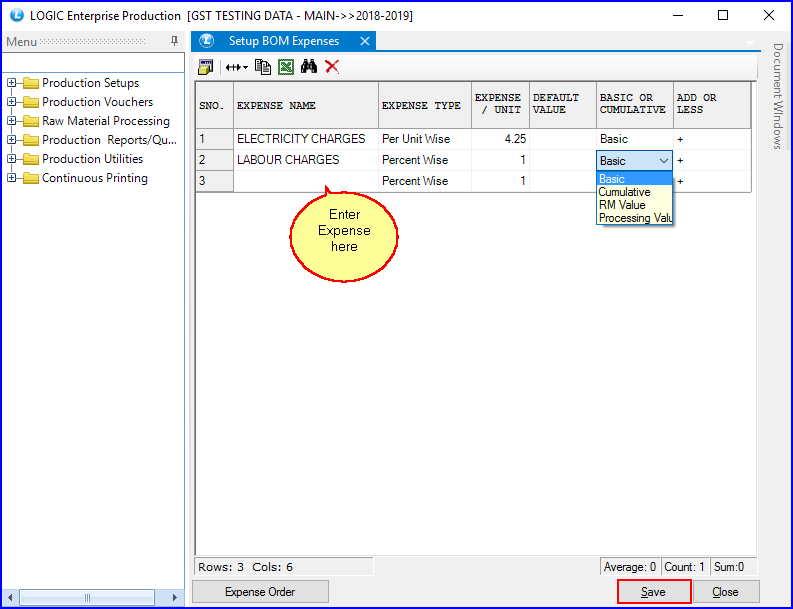Open the Document Windows side tab
The width and height of the screenshot is (793, 609).
778,96
